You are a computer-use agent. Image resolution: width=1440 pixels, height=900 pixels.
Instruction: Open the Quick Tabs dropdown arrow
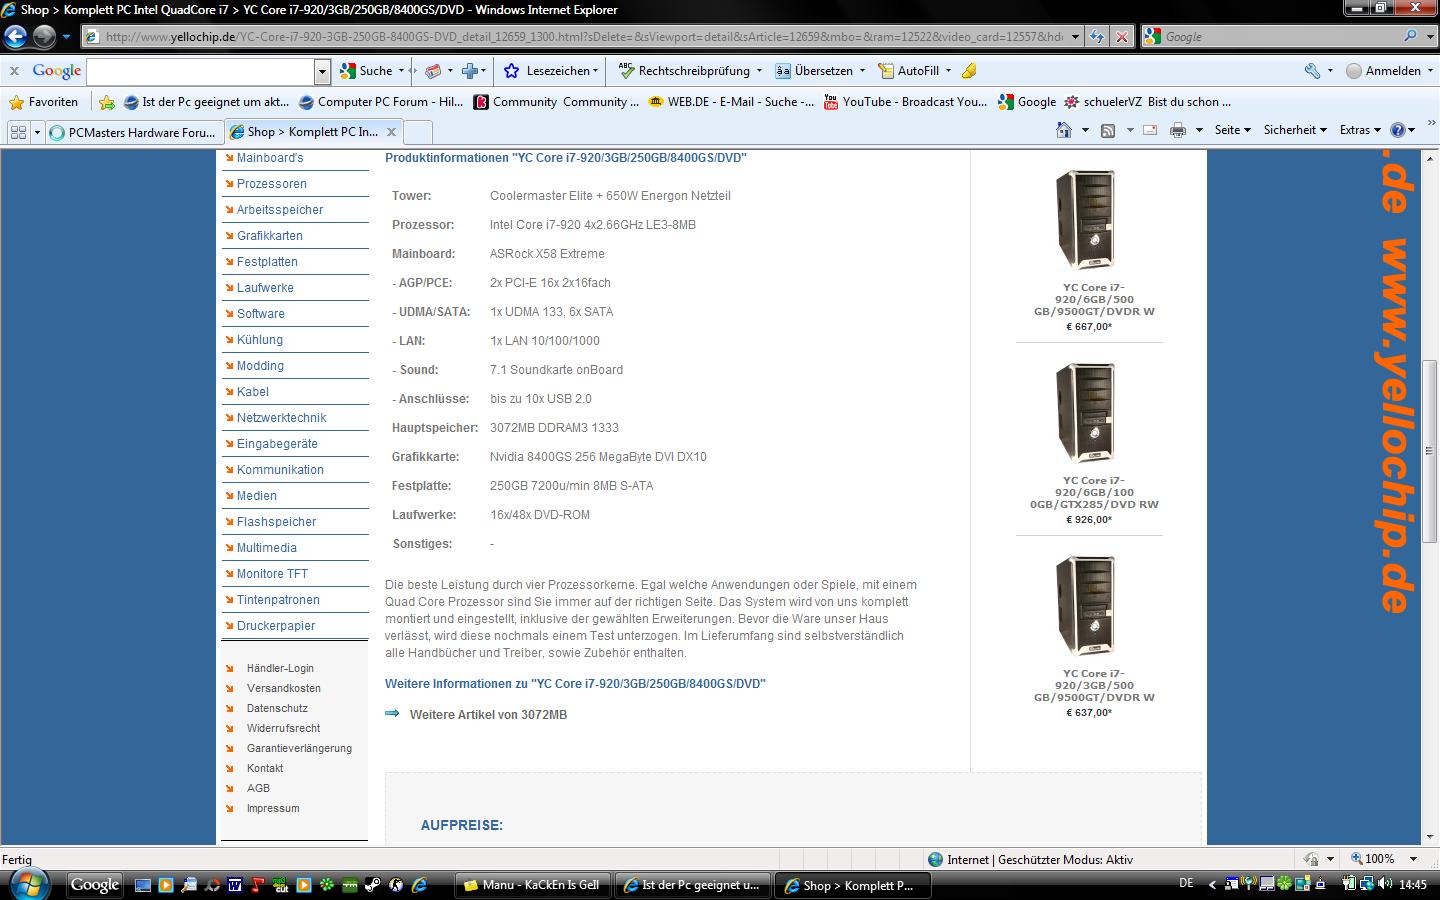pos(37,132)
